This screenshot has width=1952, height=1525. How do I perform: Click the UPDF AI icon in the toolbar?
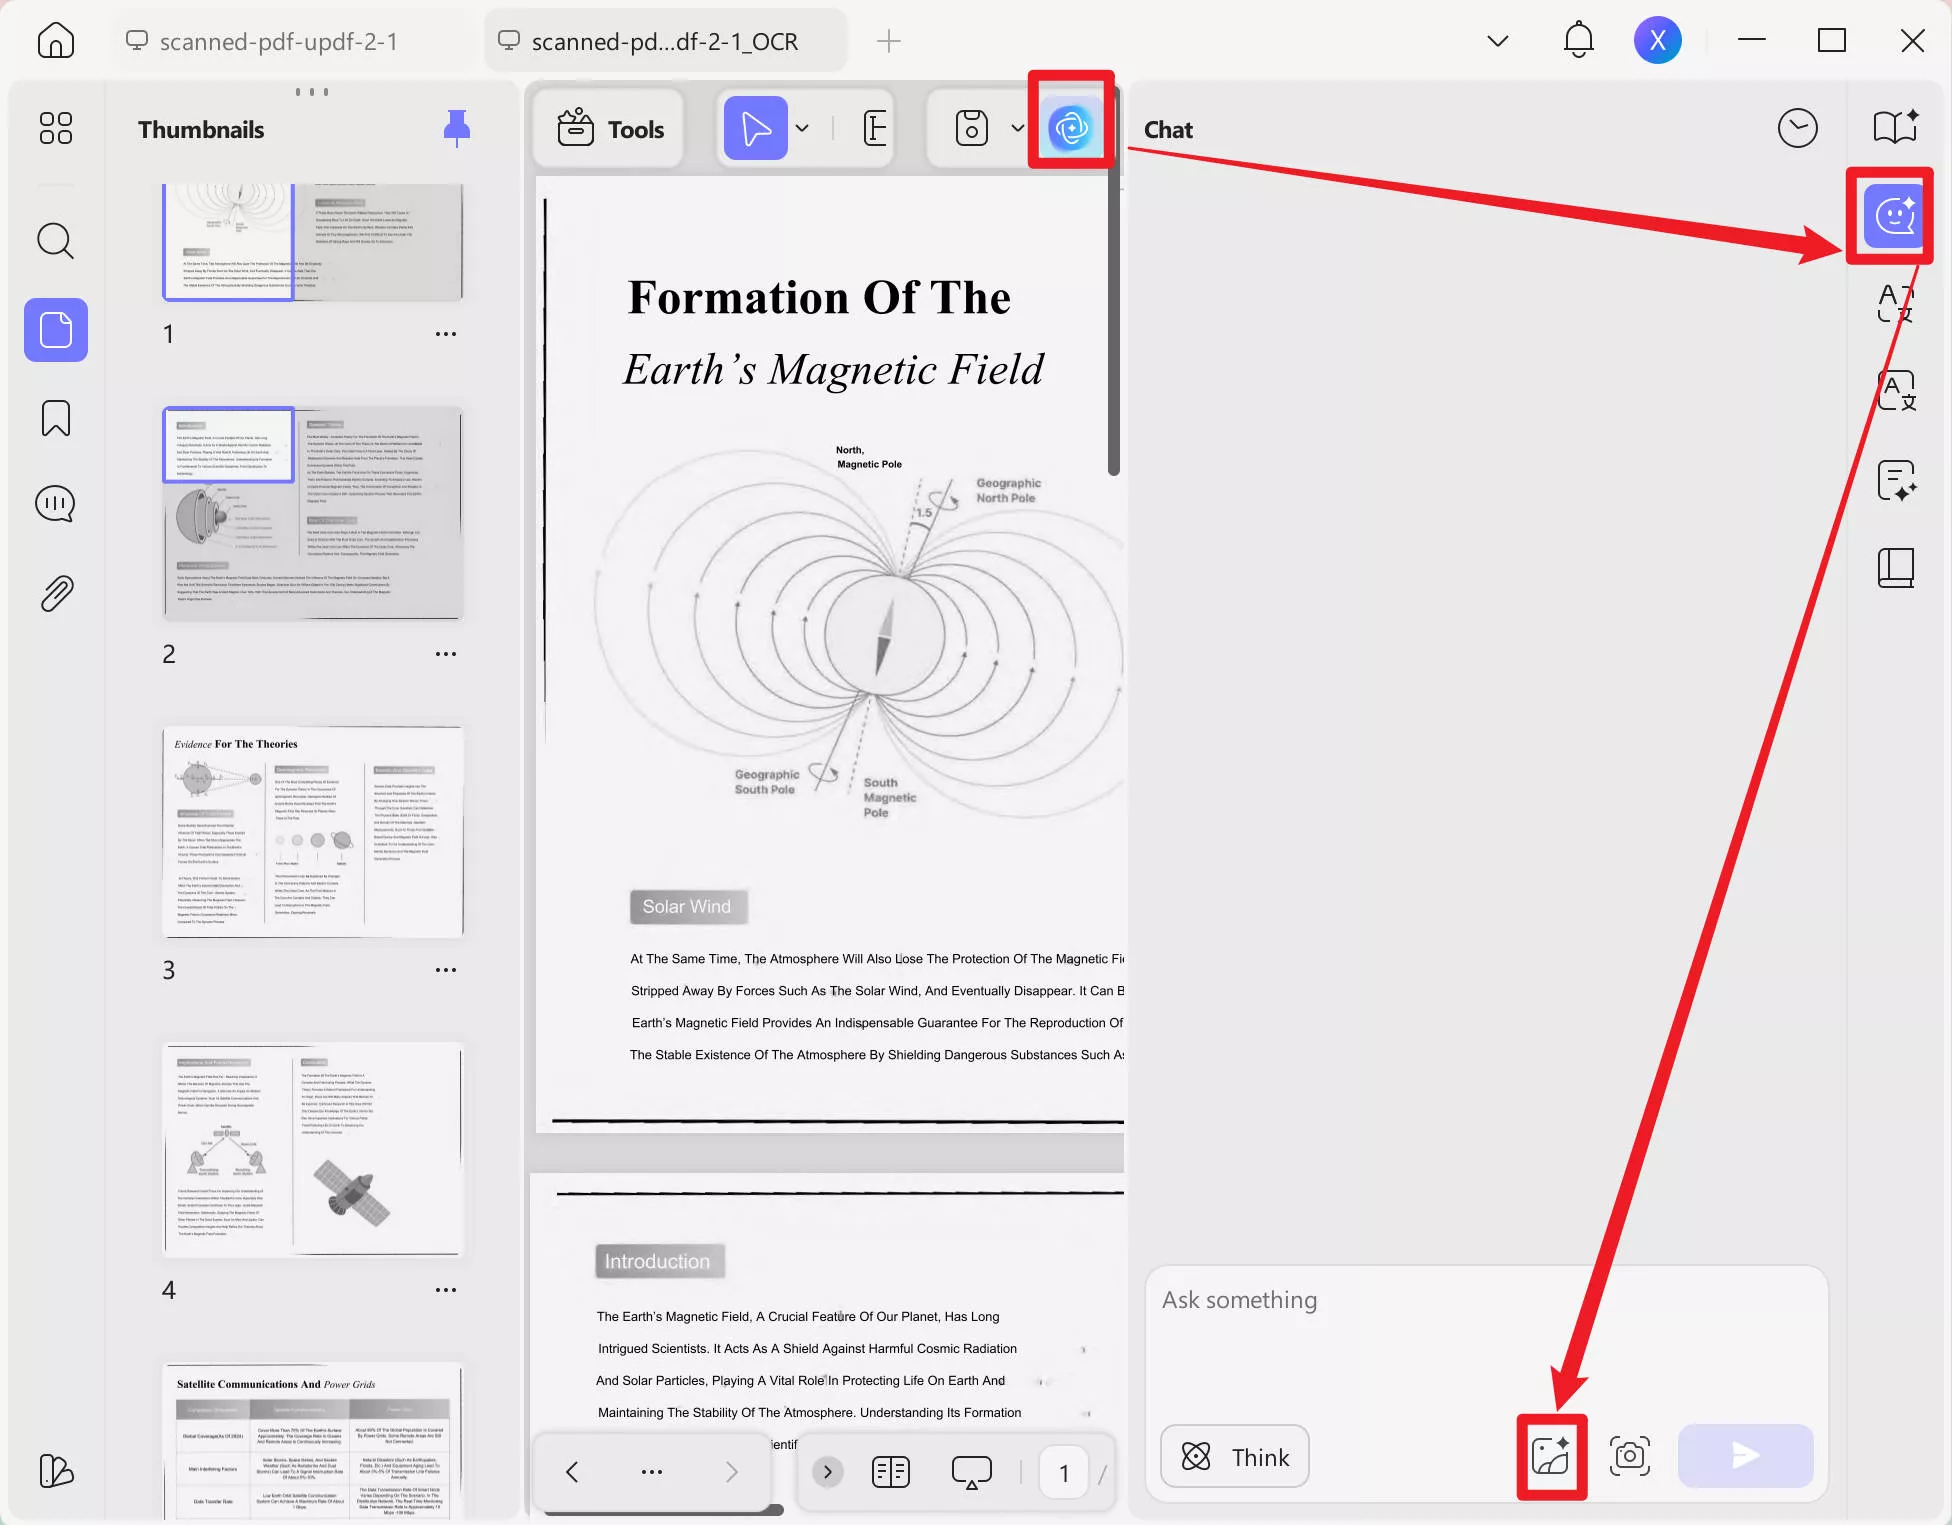(1070, 129)
